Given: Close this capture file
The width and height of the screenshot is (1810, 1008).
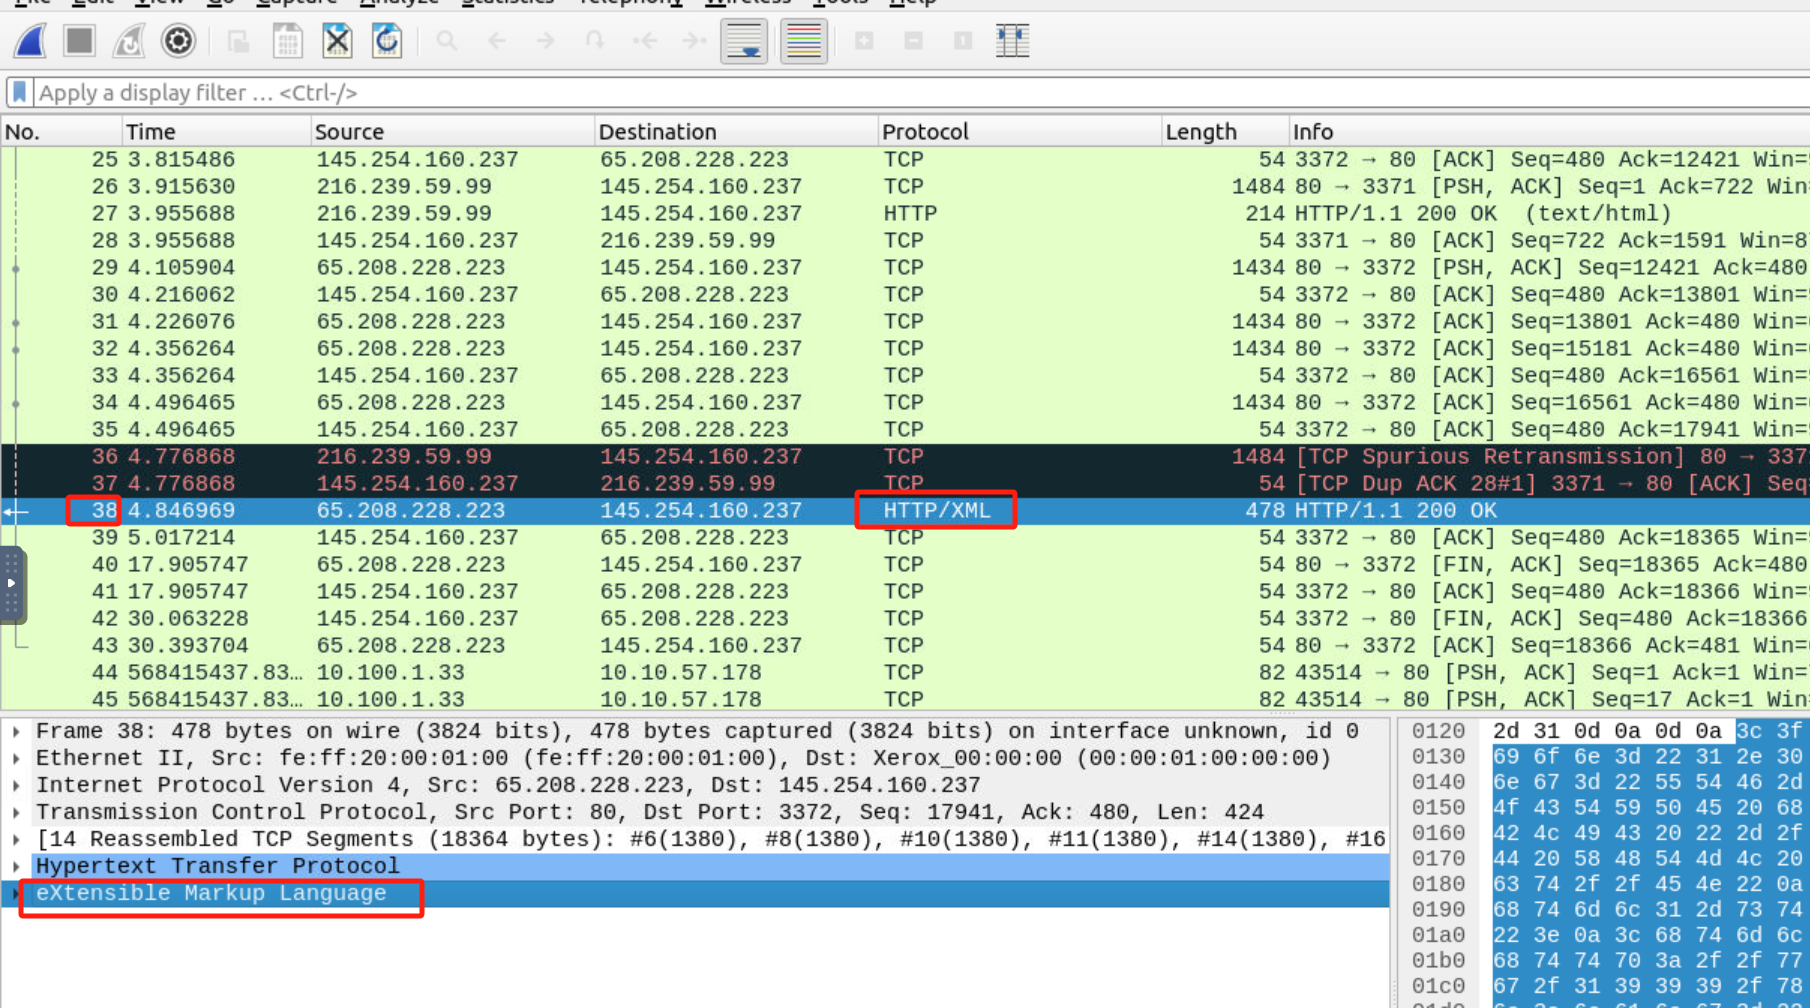Looking at the screenshot, I should coord(337,41).
